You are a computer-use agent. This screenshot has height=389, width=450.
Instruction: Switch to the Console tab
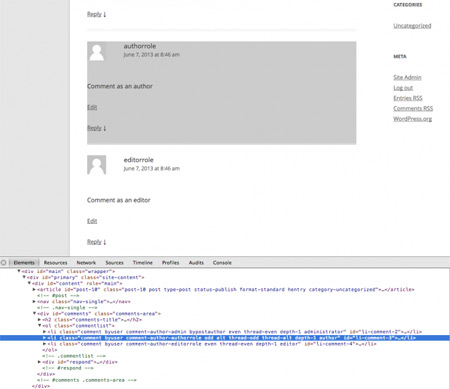pos(222,263)
